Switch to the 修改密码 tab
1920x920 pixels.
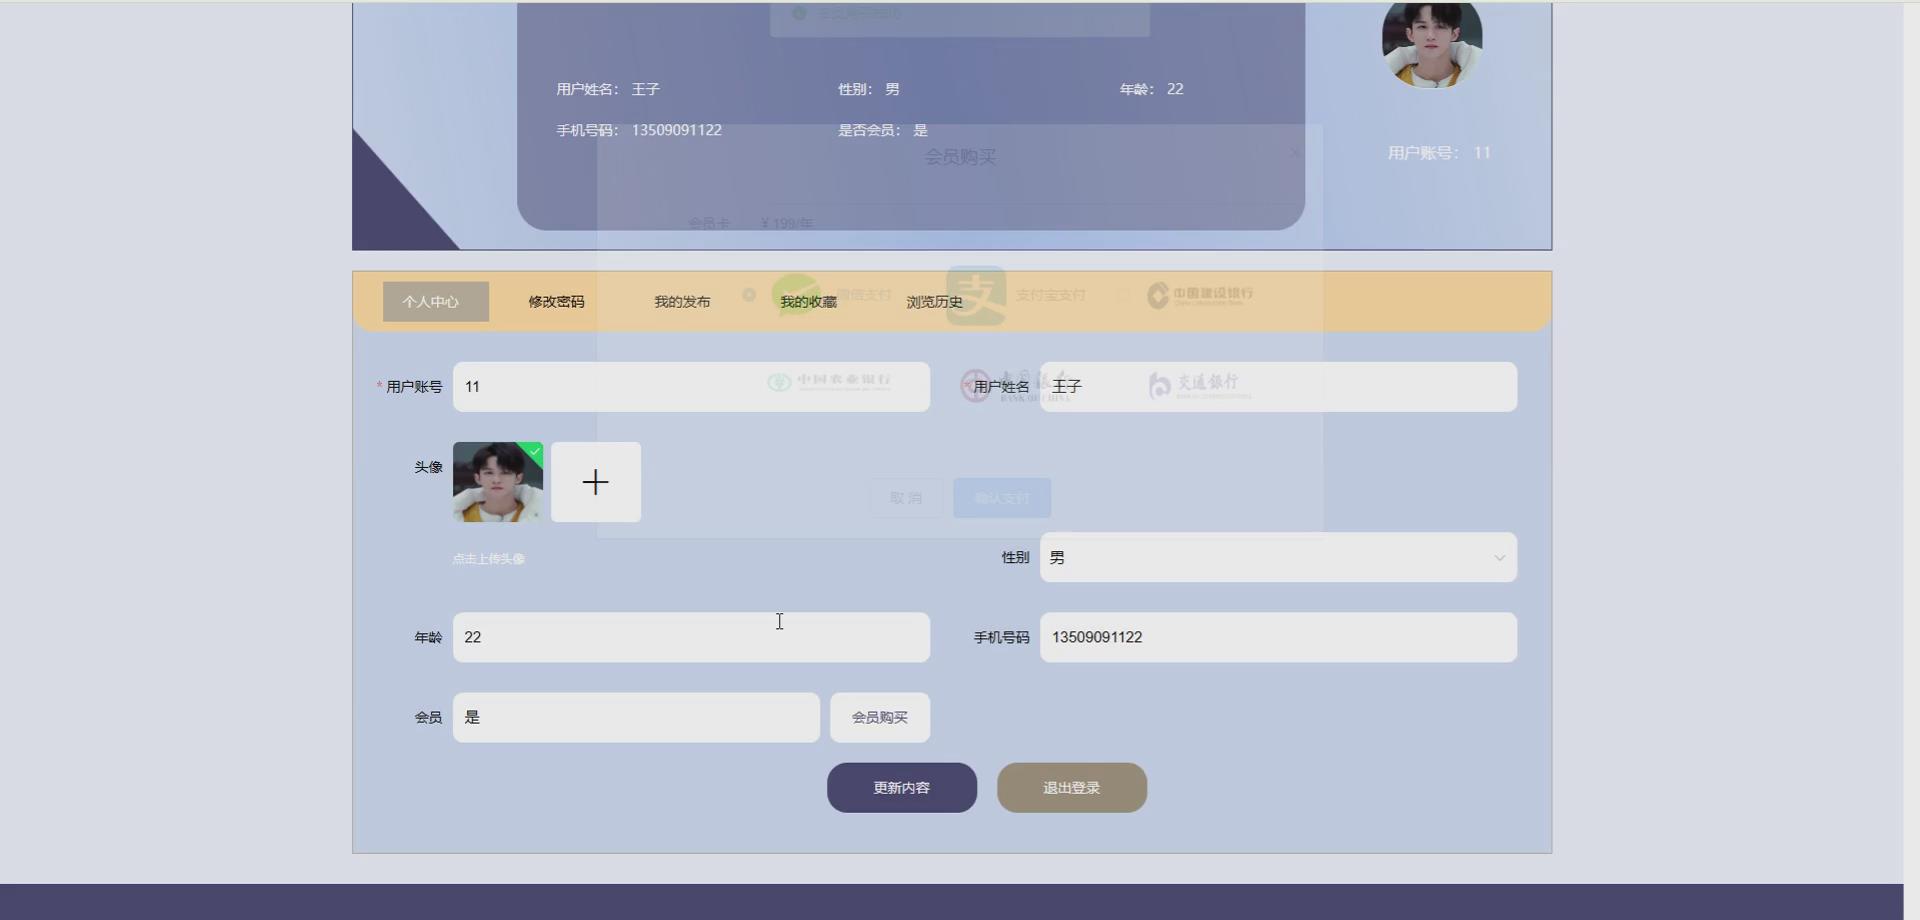[x=556, y=301]
